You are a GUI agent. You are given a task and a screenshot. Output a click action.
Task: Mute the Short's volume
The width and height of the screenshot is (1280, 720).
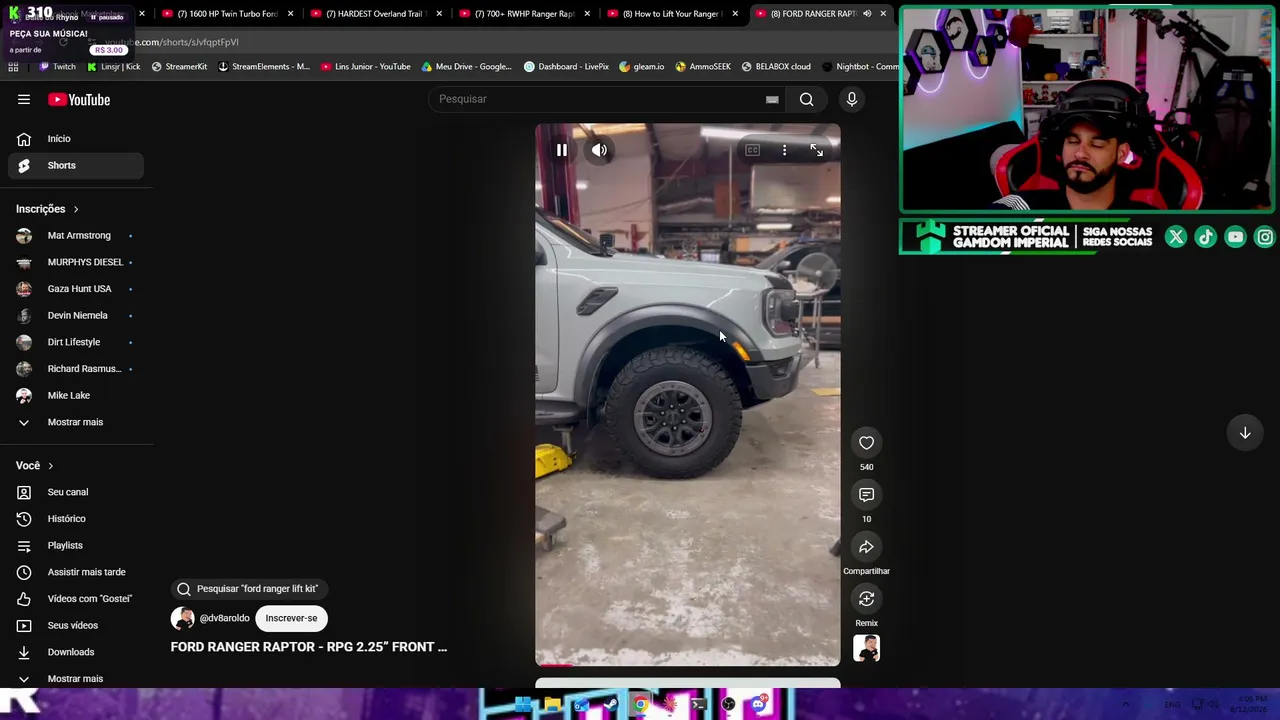(599, 150)
